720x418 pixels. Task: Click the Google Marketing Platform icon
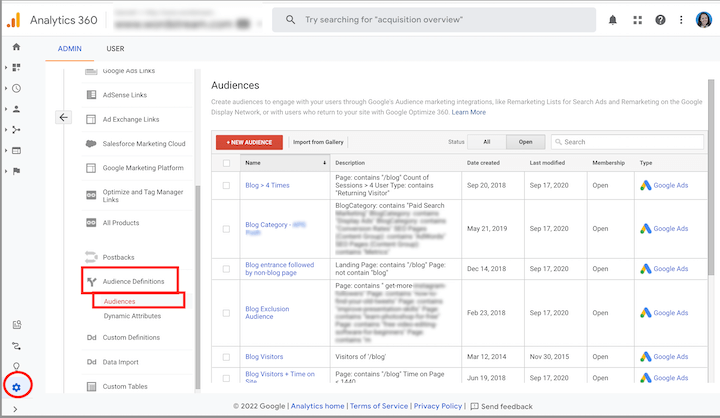91,168
